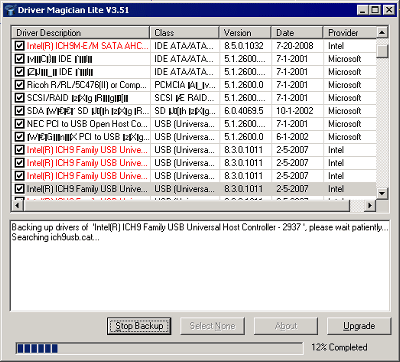Select date cell 7-20-2008
The image size is (400, 362).
(x=294, y=46)
